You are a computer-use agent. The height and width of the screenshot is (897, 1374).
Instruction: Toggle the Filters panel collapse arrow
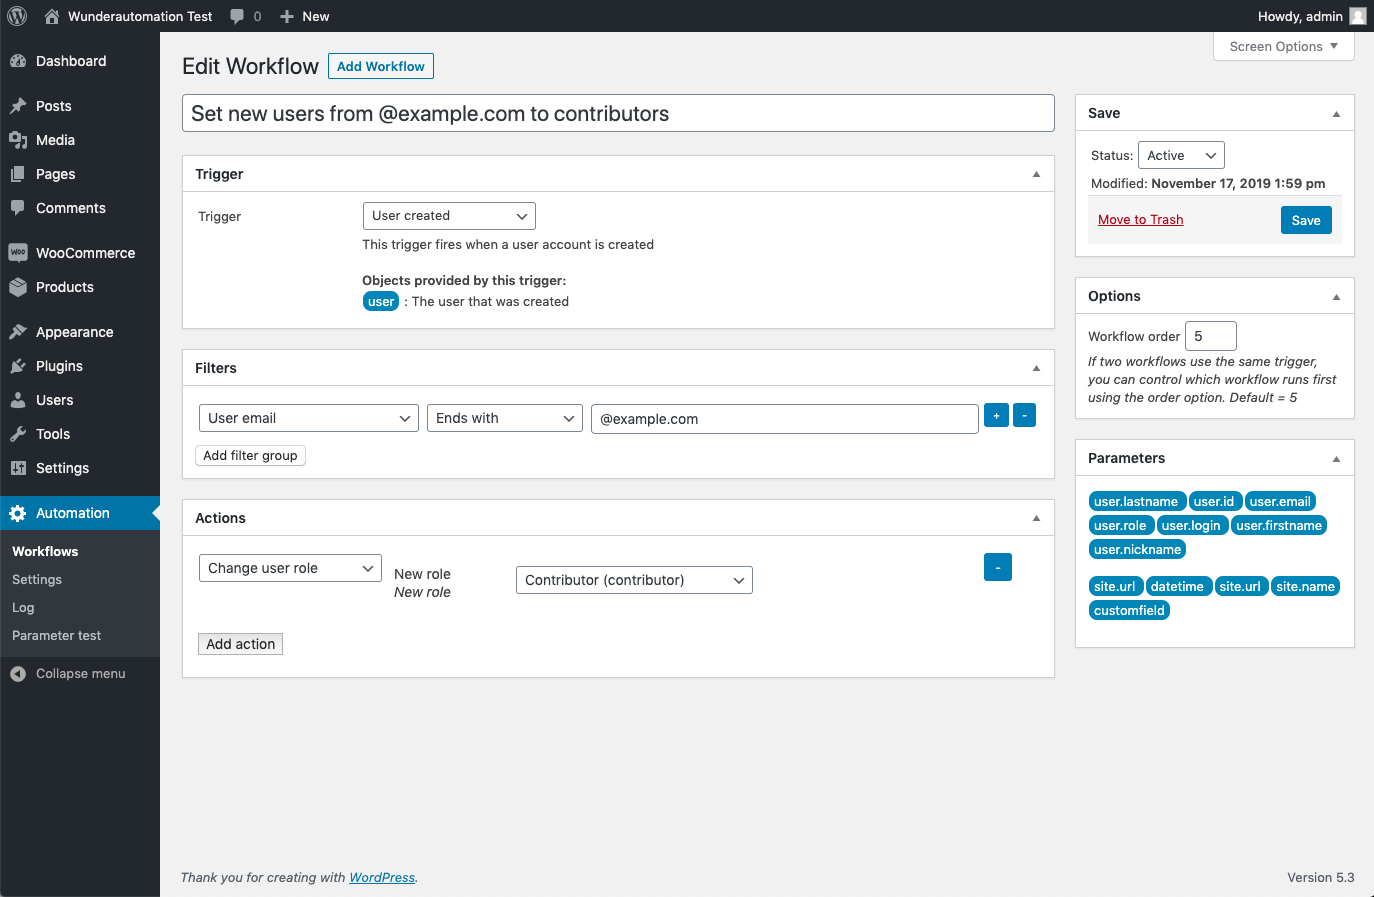(1036, 368)
